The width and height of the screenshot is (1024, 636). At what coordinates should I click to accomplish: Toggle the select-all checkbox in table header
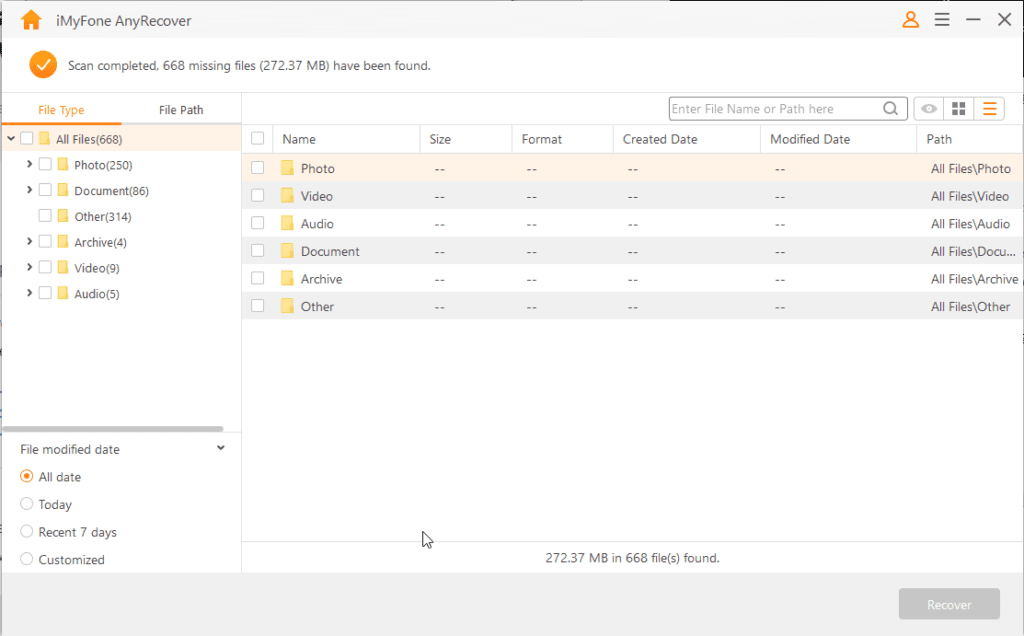[257, 138]
